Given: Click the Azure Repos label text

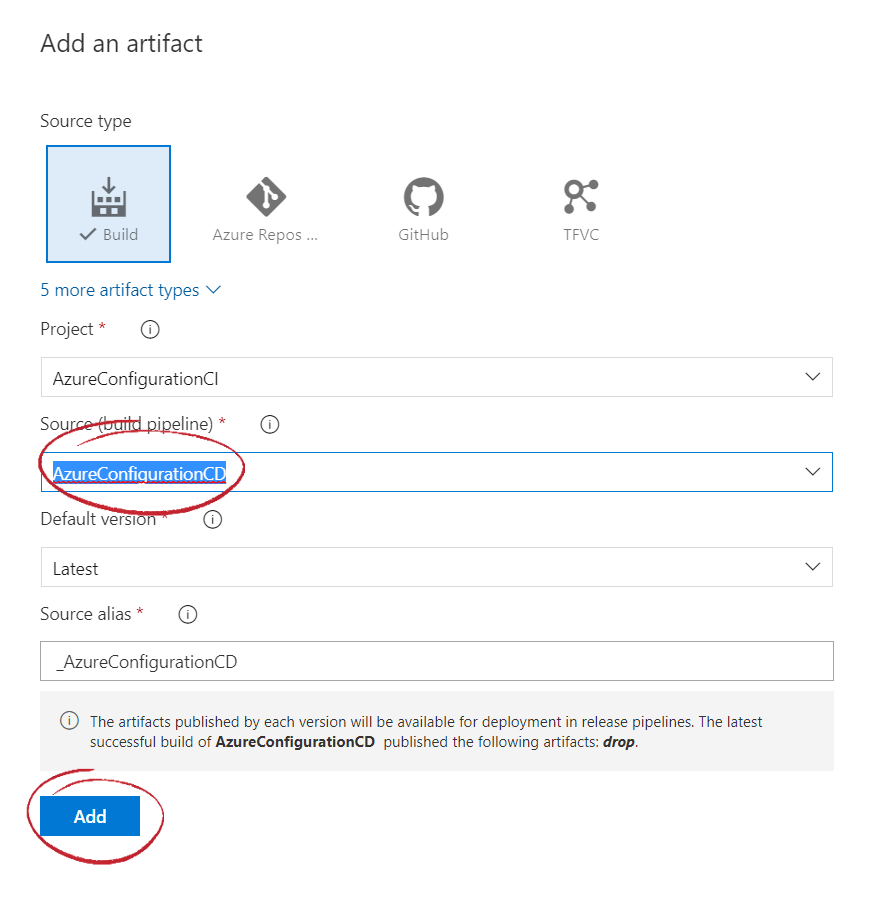Looking at the screenshot, I should pos(265,236).
